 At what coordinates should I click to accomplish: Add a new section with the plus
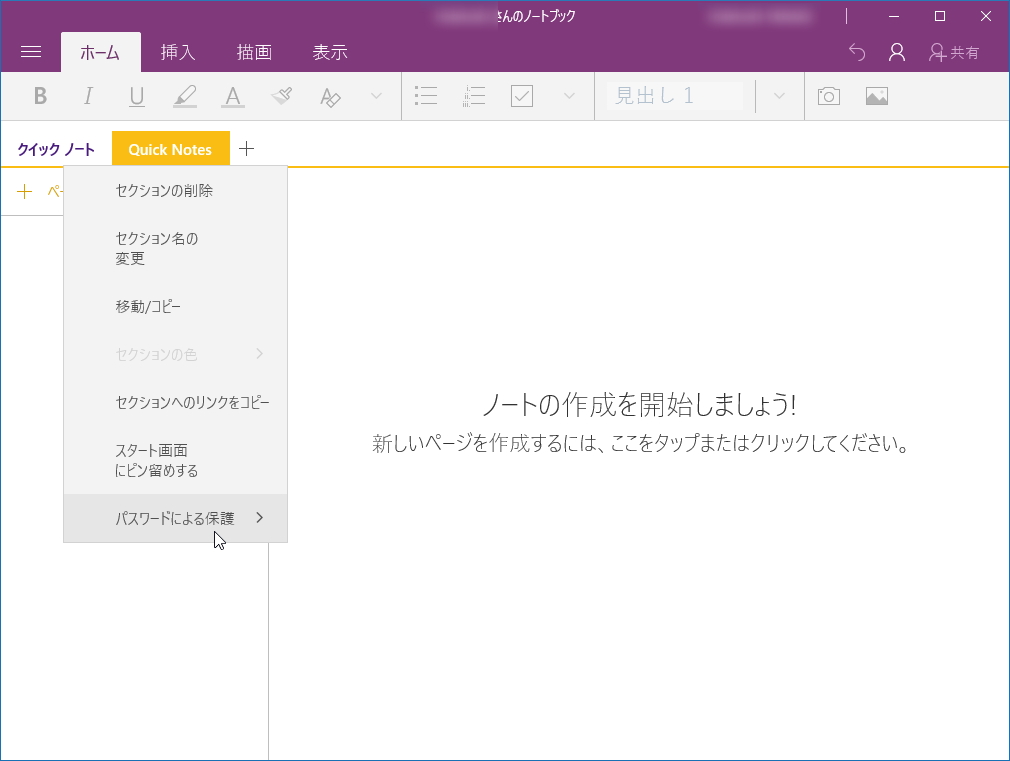[x=247, y=148]
